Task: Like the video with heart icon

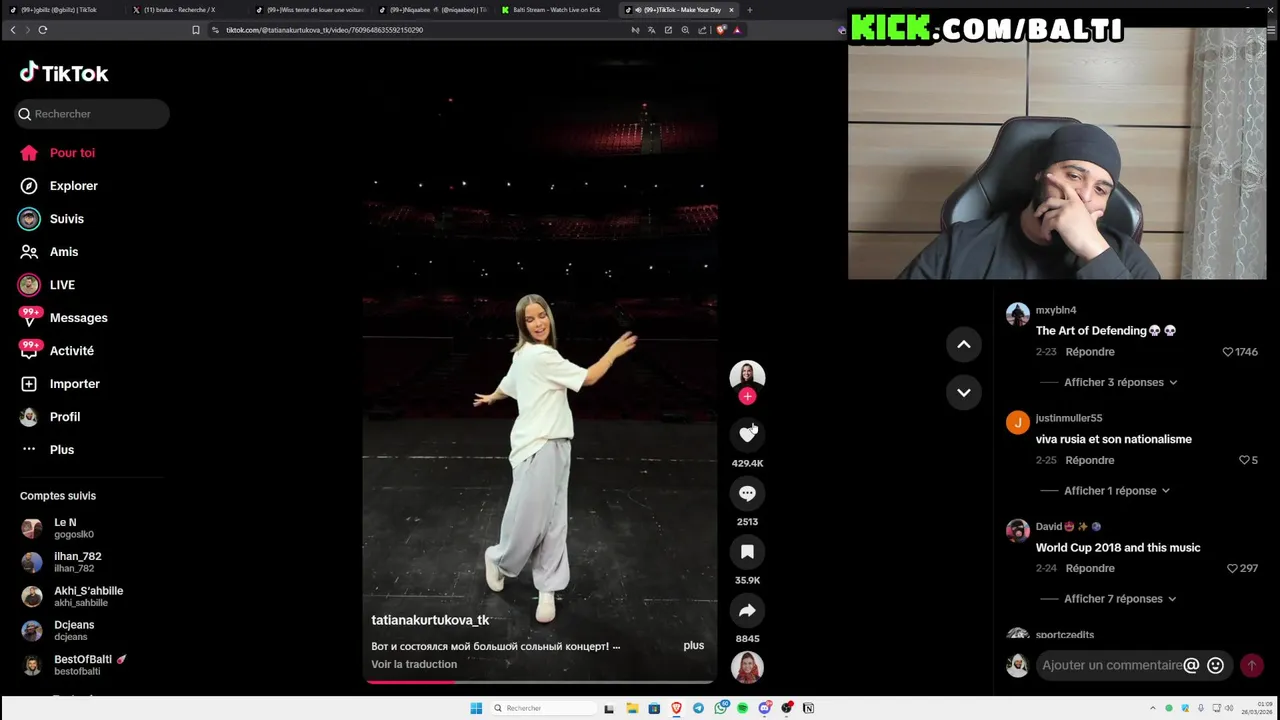Action: [747, 433]
